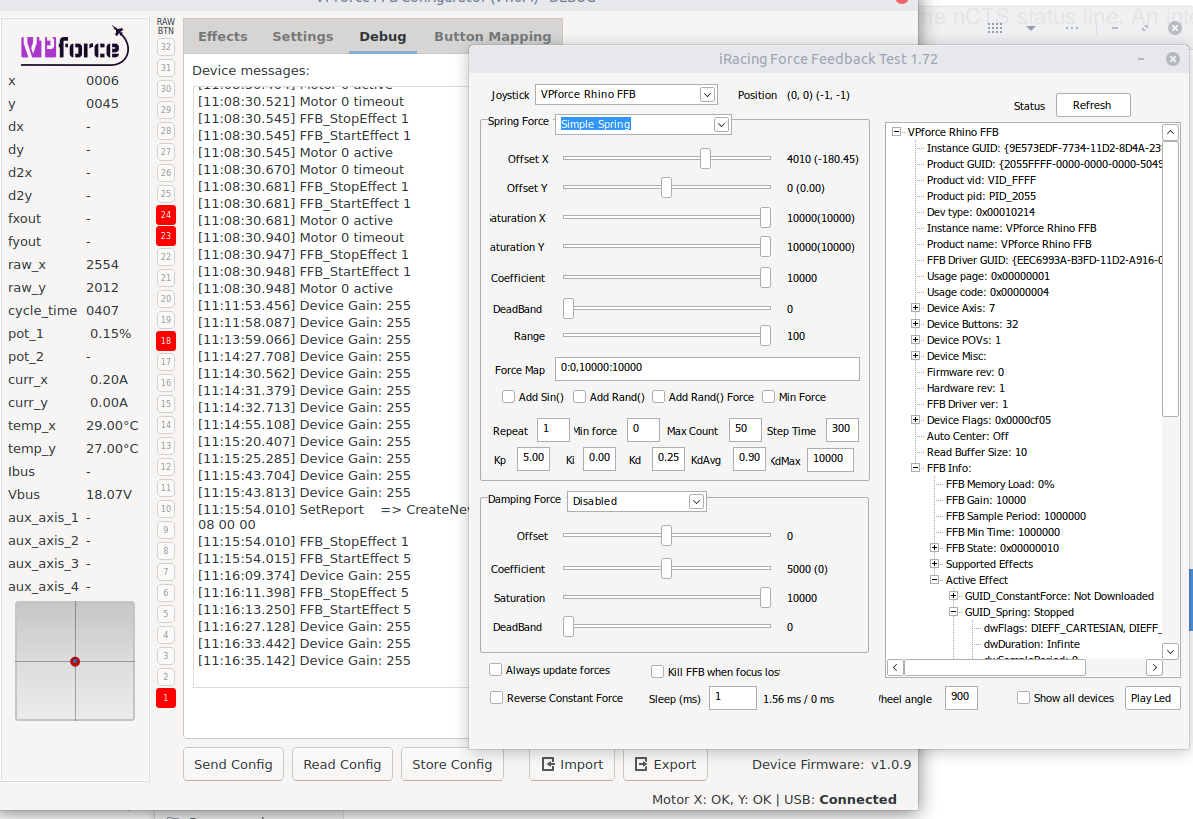This screenshot has height=819, width=1193.
Task: Click the Store Config button
Action: (x=452, y=764)
